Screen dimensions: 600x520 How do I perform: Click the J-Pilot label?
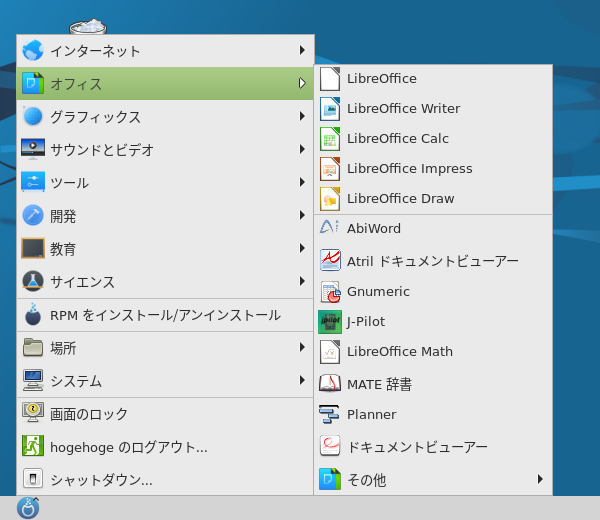tap(365, 322)
